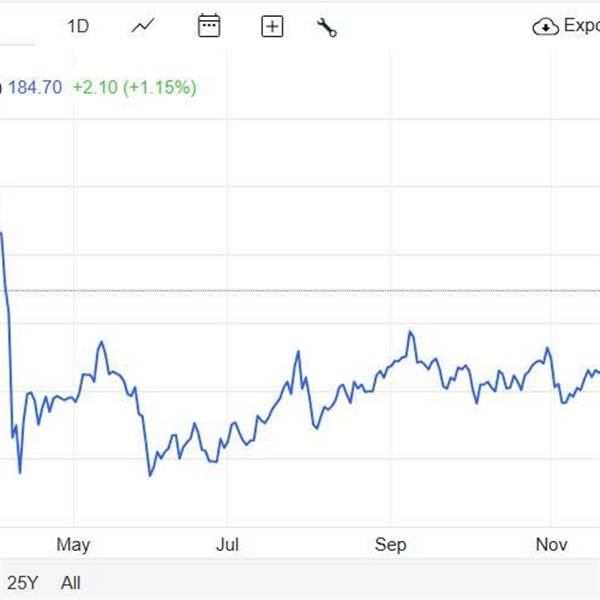
Task: Open chart settings wrench icon
Action: (327, 27)
